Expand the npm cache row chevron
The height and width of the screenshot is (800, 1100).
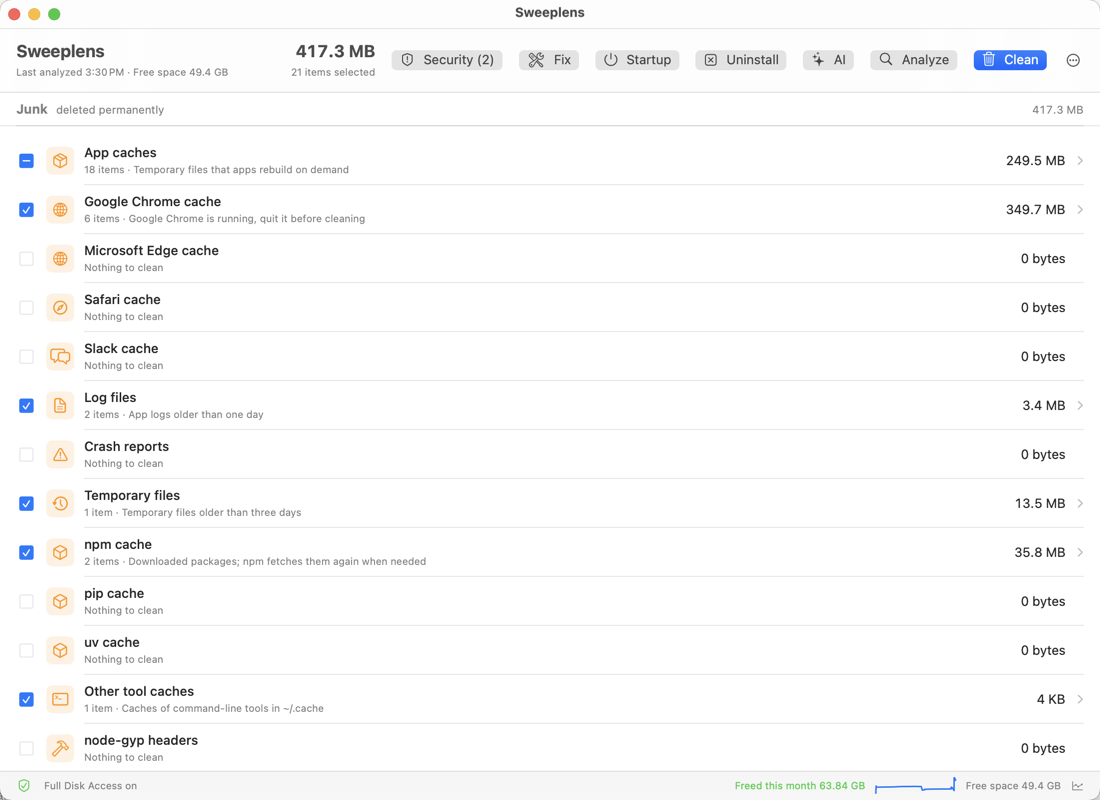click(x=1080, y=552)
